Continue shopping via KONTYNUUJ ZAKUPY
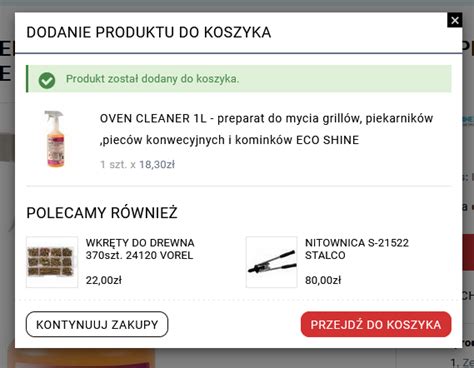 97,324
